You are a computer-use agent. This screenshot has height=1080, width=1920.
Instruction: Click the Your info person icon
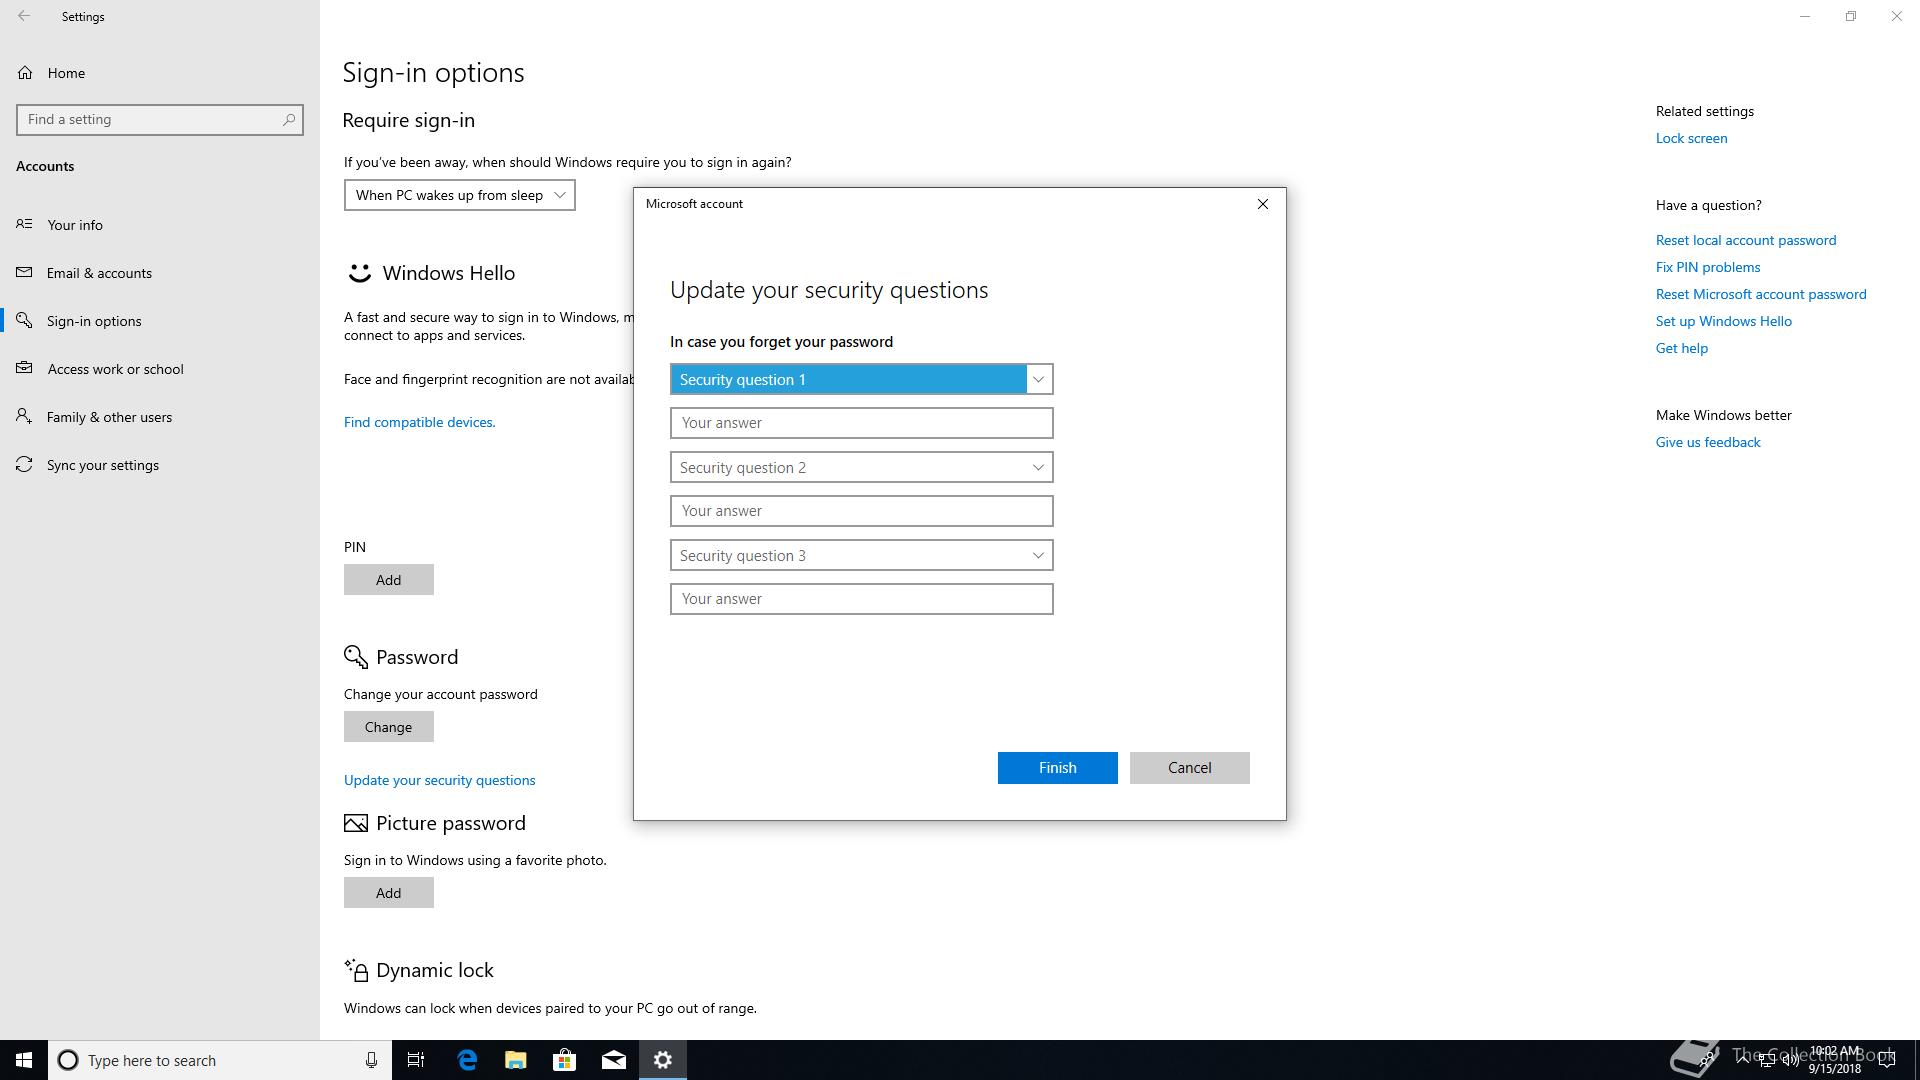click(x=24, y=224)
